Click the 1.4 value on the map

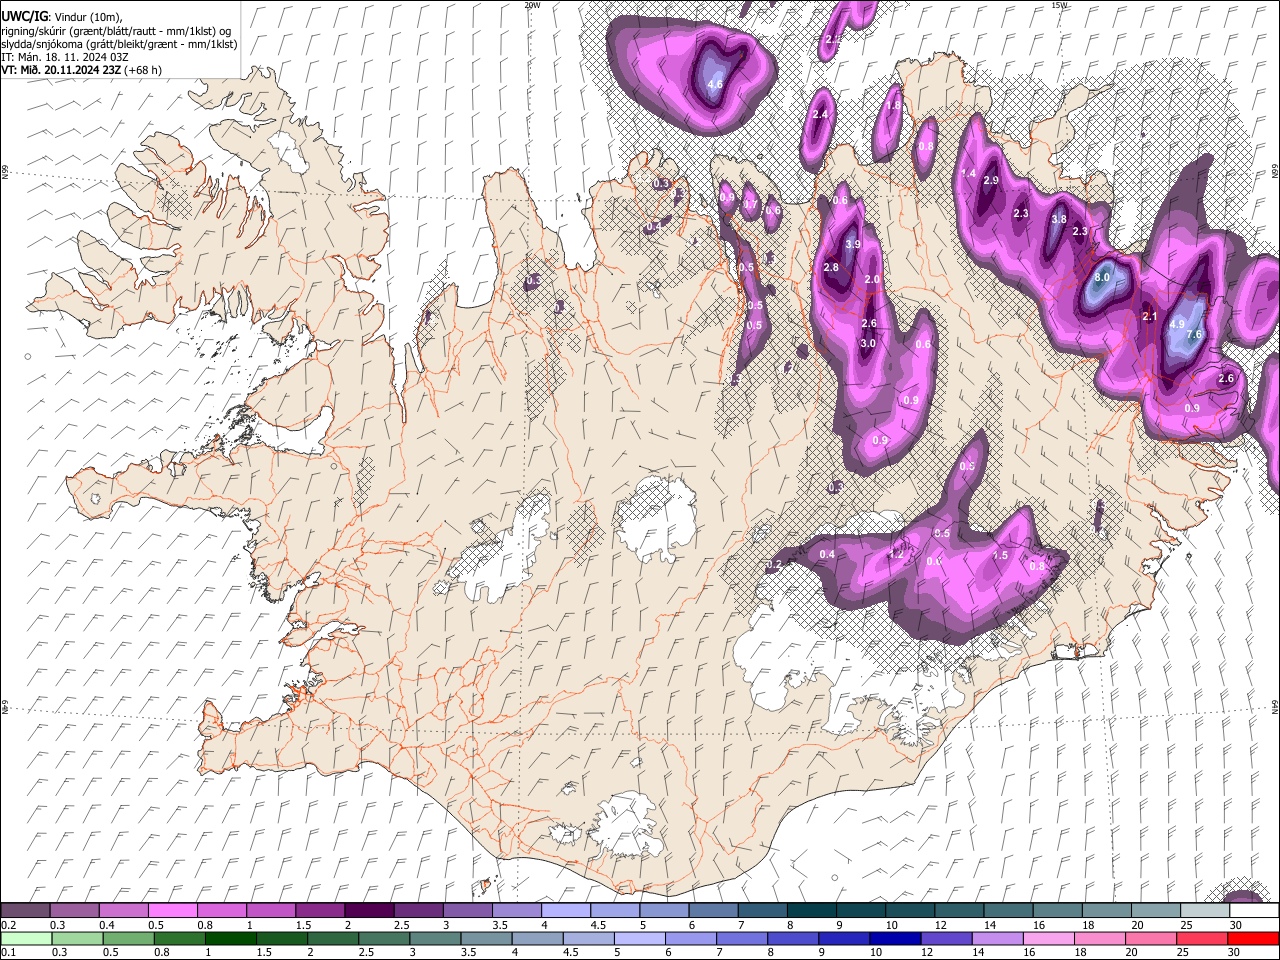[x=968, y=174]
